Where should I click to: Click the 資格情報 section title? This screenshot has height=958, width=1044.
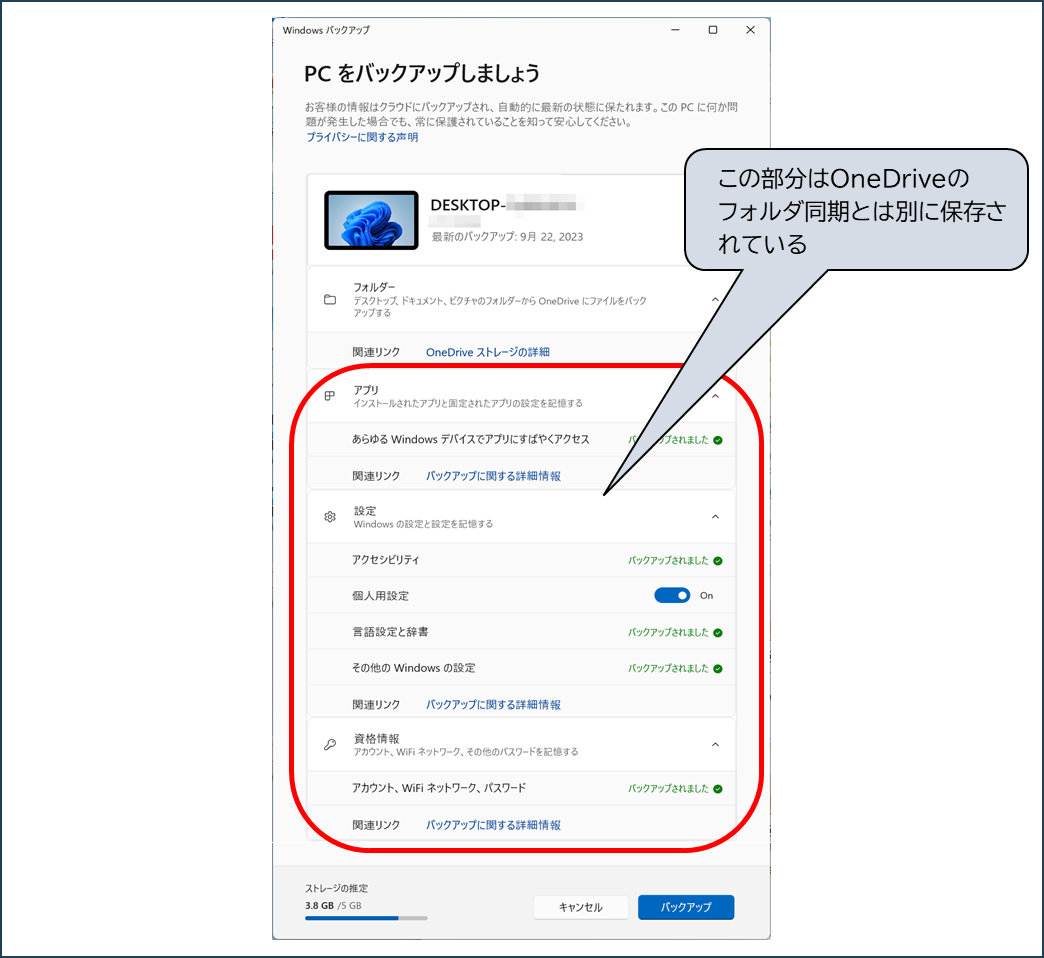click(376, 738)
